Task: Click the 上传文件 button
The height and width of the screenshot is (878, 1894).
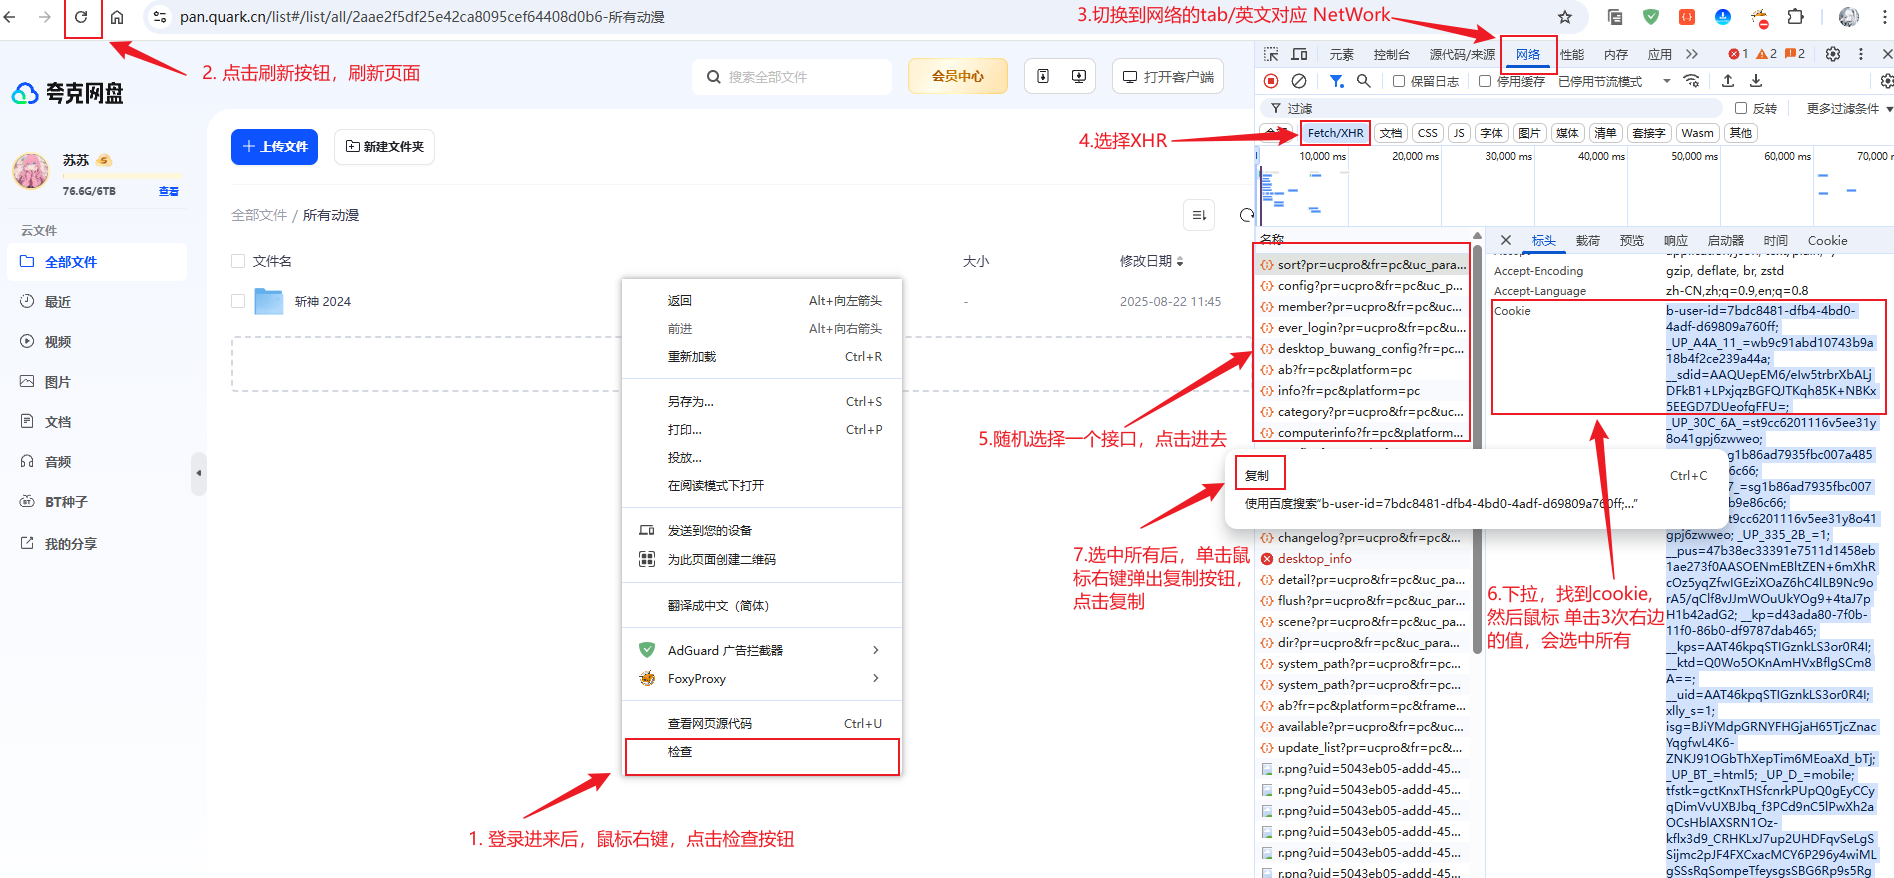Action: [275, 147]
